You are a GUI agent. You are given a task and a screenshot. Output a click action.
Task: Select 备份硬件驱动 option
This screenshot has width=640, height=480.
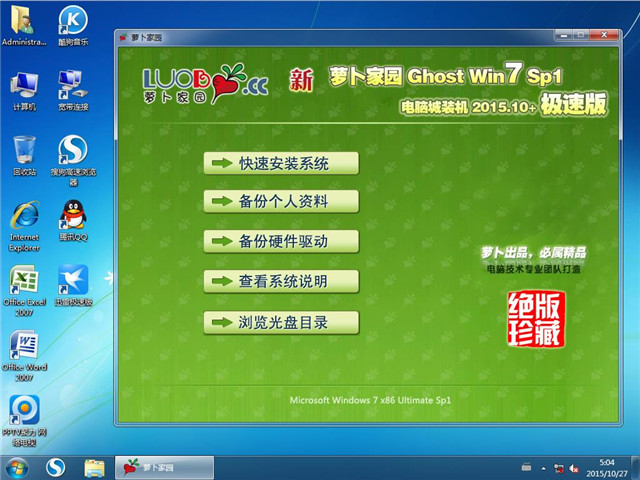pyautogui.click(x=280, y=241)
